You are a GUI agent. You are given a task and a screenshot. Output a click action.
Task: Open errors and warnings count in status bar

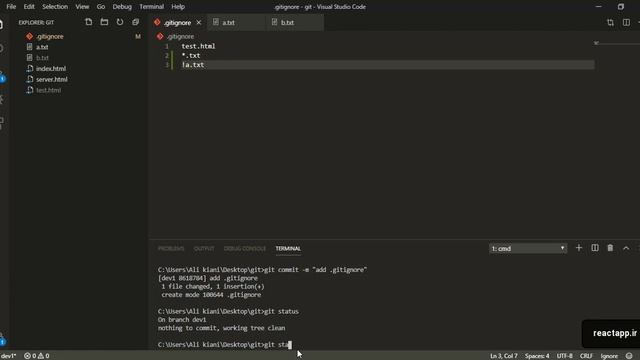(x=37, y=356)
